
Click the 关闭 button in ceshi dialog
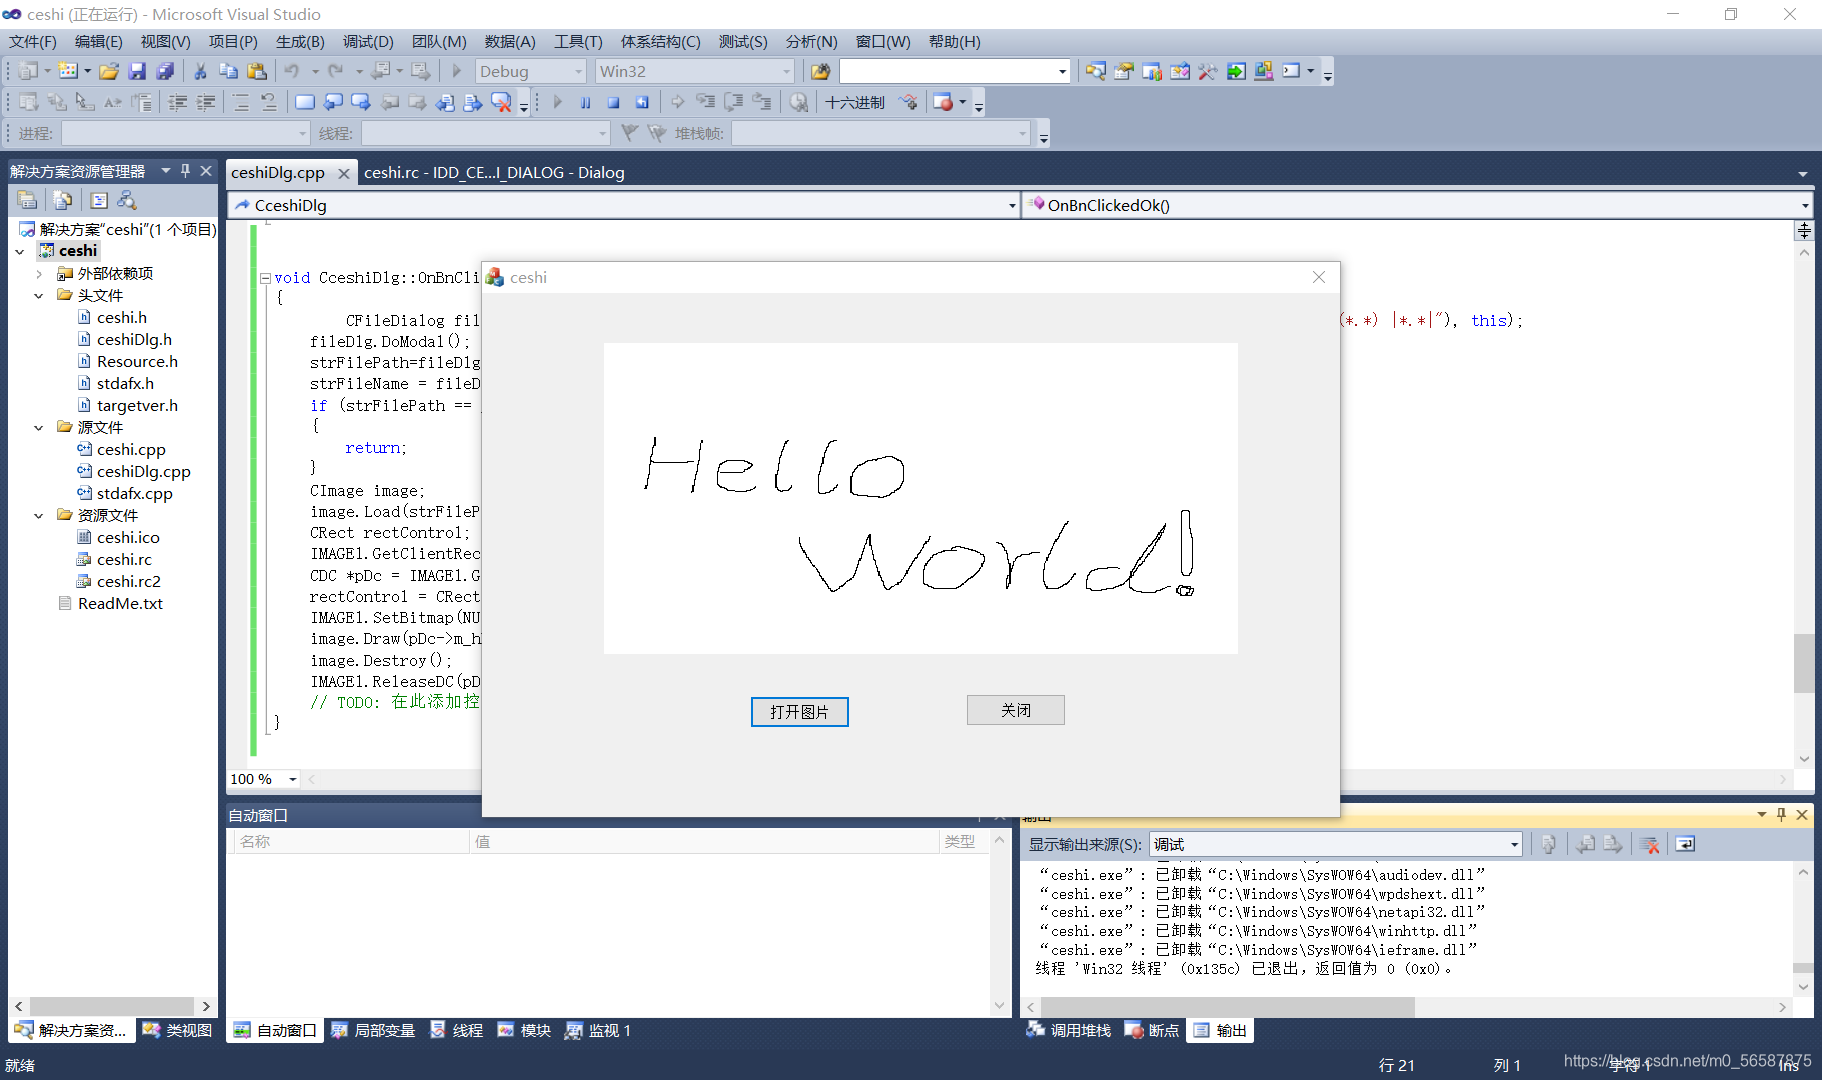pyautogui.click(x=1015, y=710)
